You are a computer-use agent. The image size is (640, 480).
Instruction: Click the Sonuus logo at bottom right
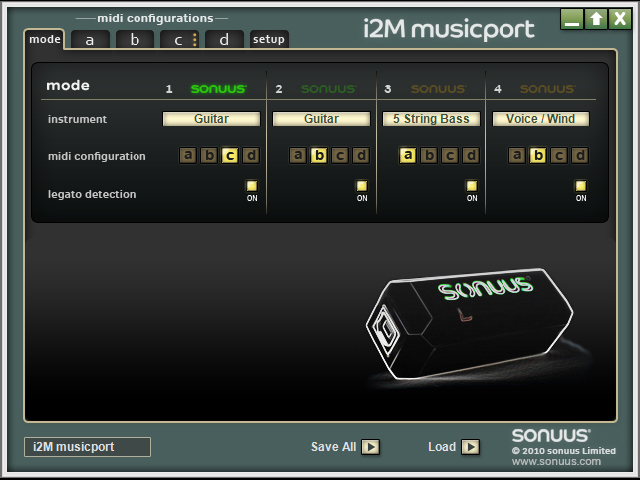(x=551, y=435)
